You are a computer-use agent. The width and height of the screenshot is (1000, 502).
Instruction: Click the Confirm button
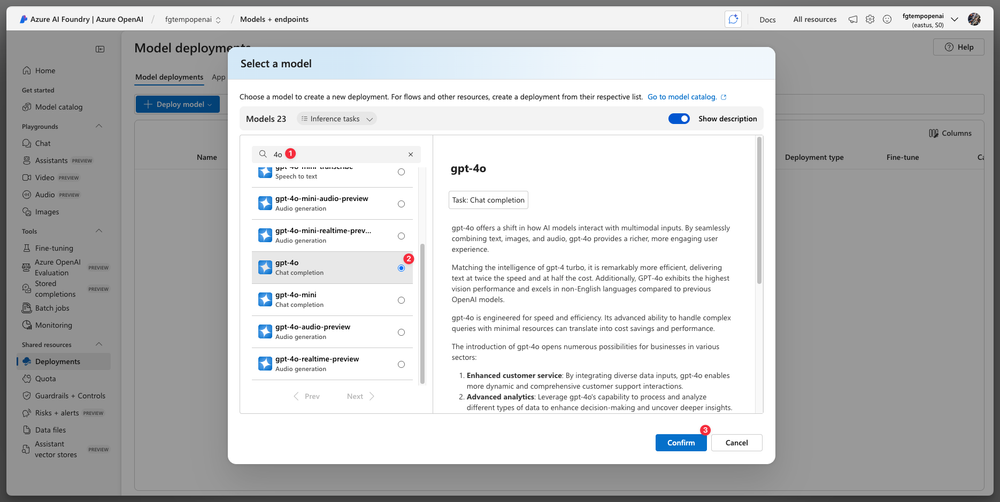[x=681, y=443]
